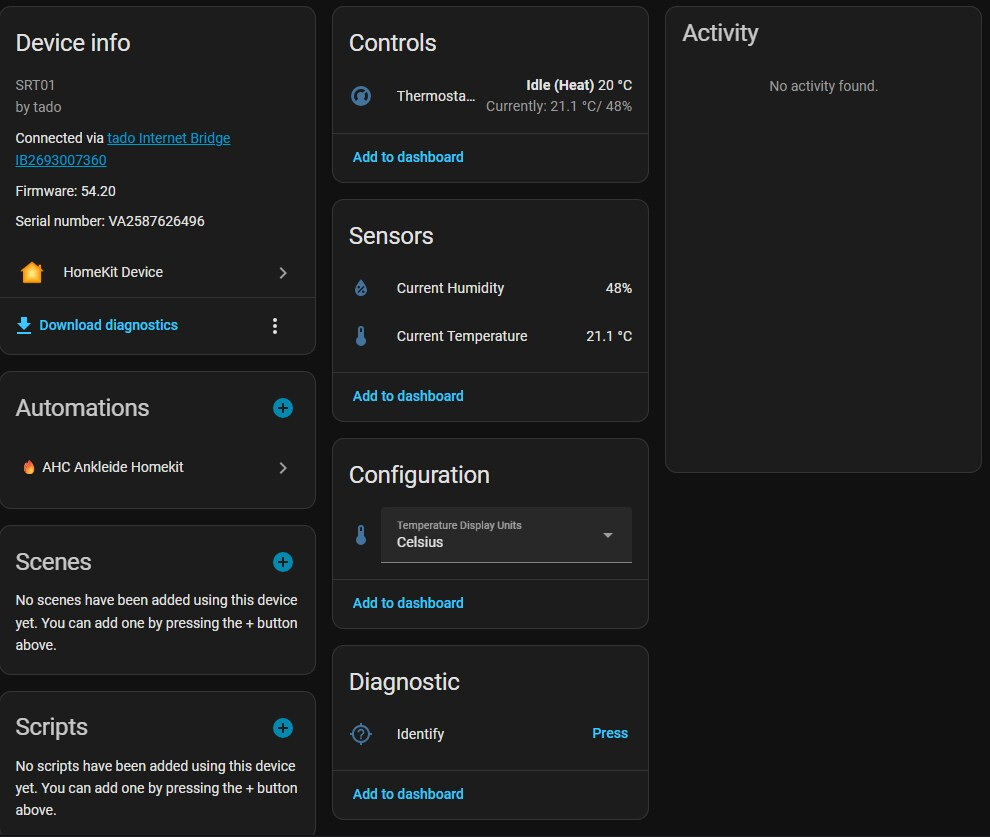Click the download arrow icon beside diagnostics
Screen dimensions: 990x837
[24, 325]
